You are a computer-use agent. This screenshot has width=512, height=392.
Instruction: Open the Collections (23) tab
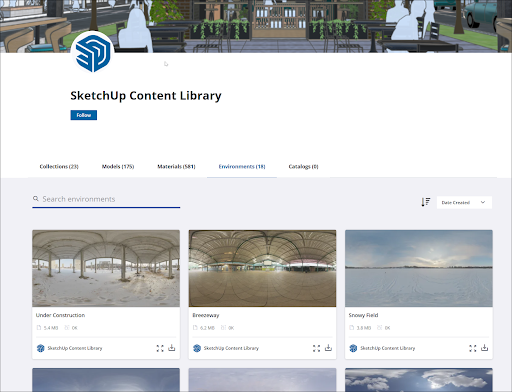coord(59,166)
